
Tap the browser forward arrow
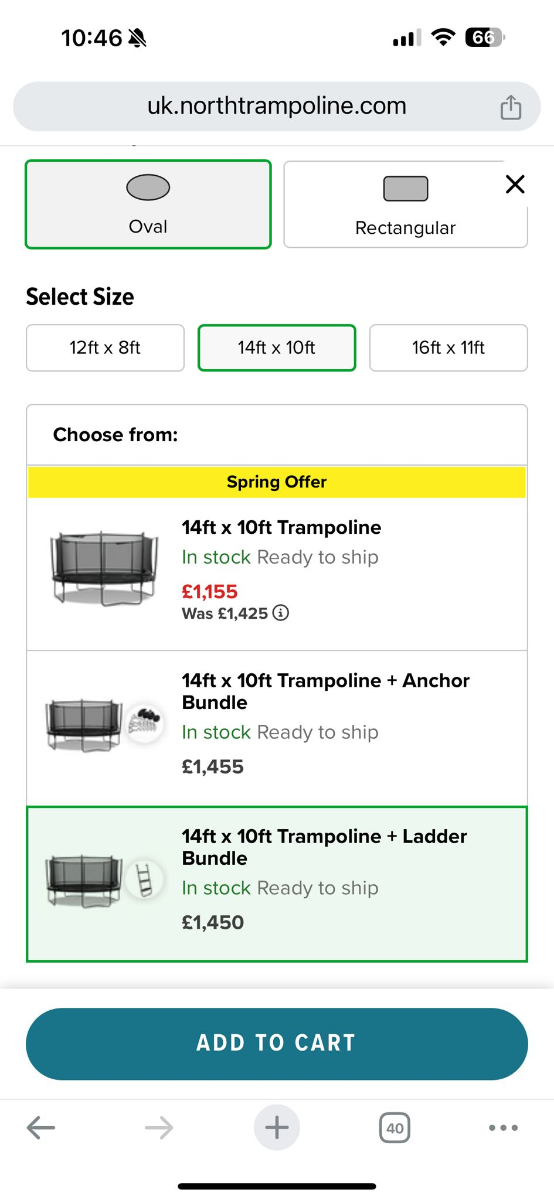(159, 1129)
